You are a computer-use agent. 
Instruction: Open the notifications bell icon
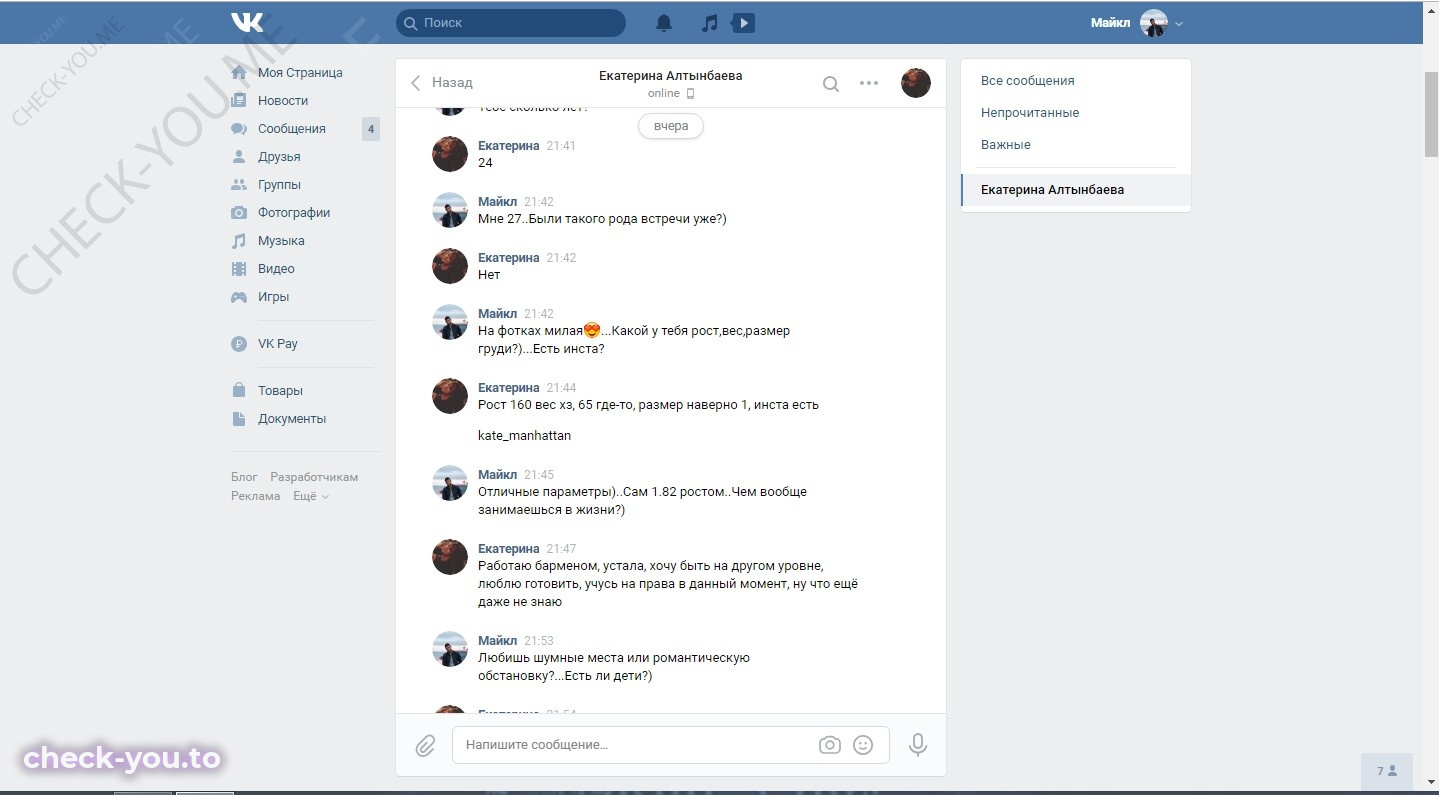664,23
